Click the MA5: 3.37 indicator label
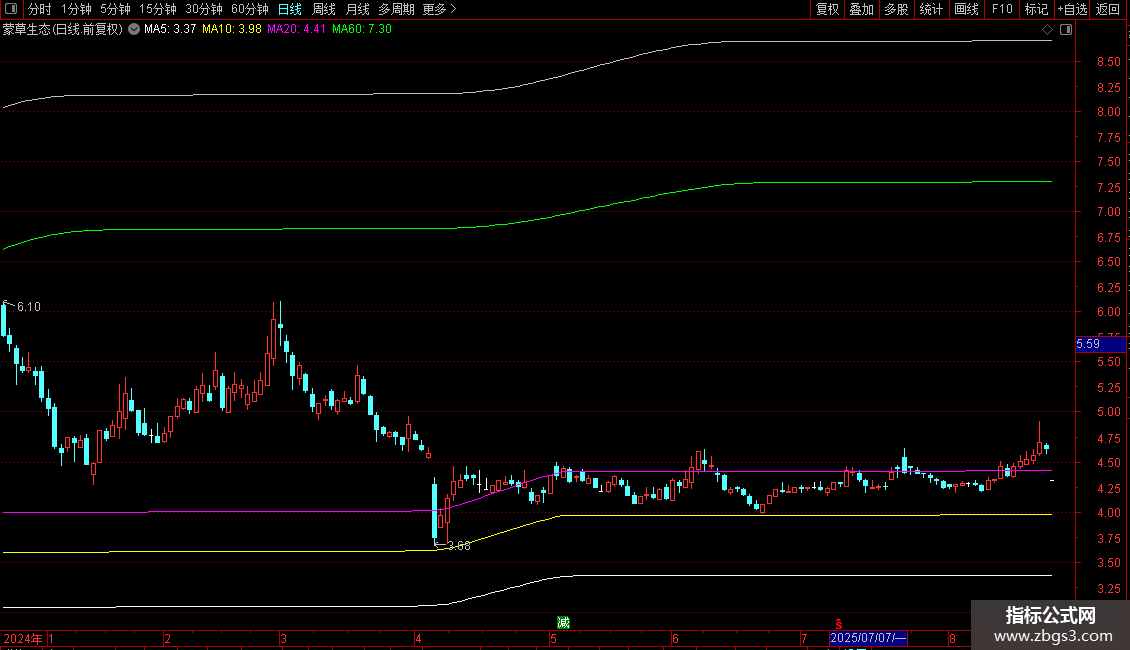Screen dimensions: 1130x650 170,29
